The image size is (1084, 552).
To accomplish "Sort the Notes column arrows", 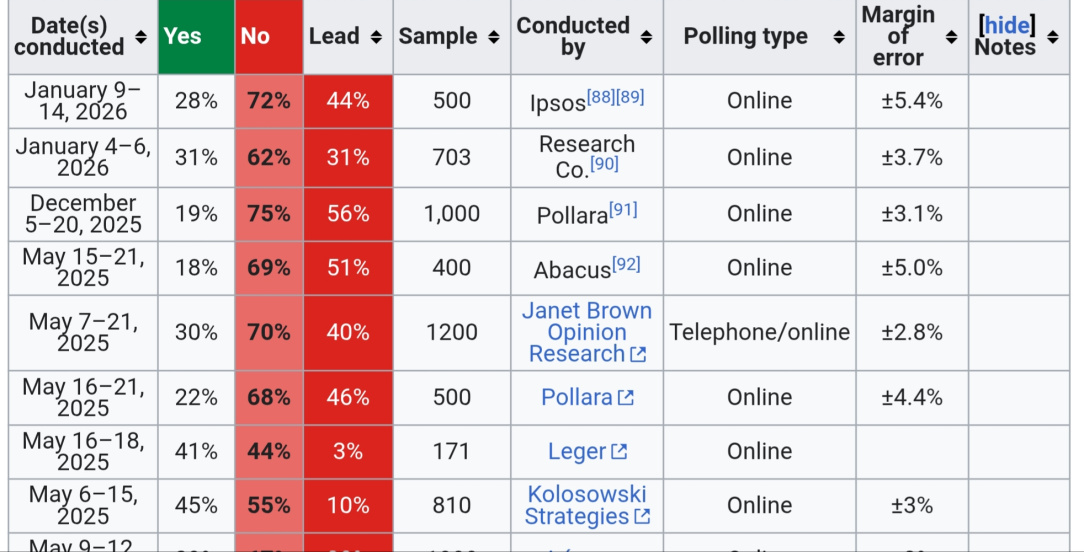I will [1052, 37].
